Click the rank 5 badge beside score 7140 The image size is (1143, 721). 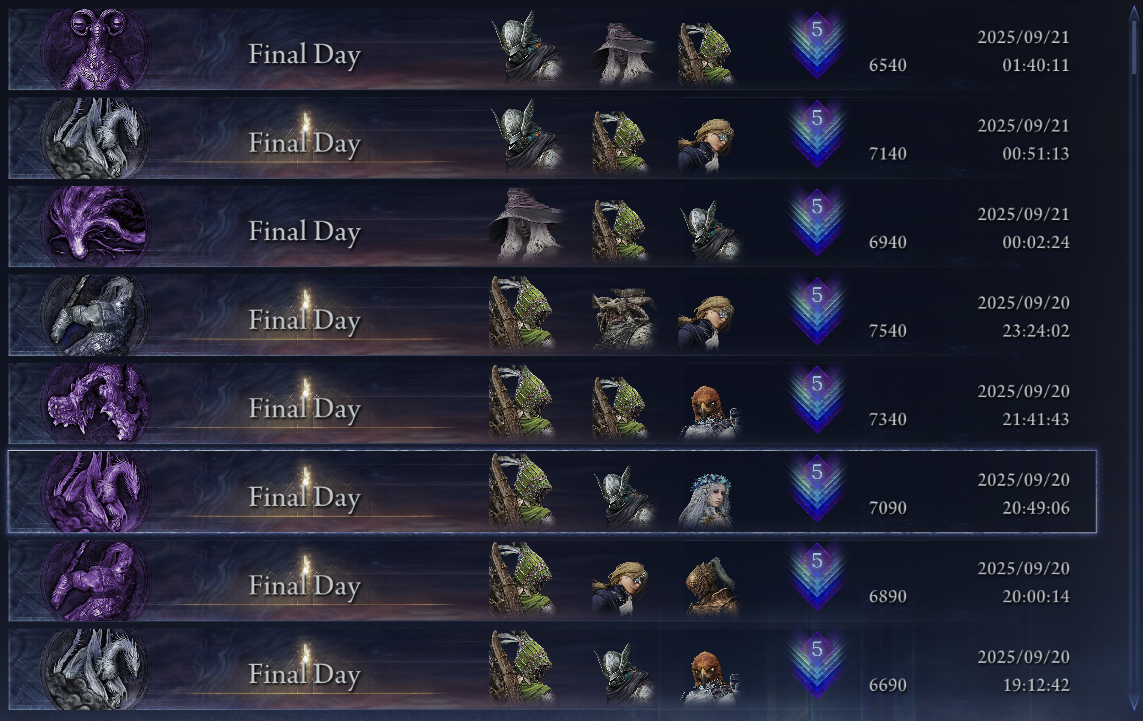(x=816, y=133)
